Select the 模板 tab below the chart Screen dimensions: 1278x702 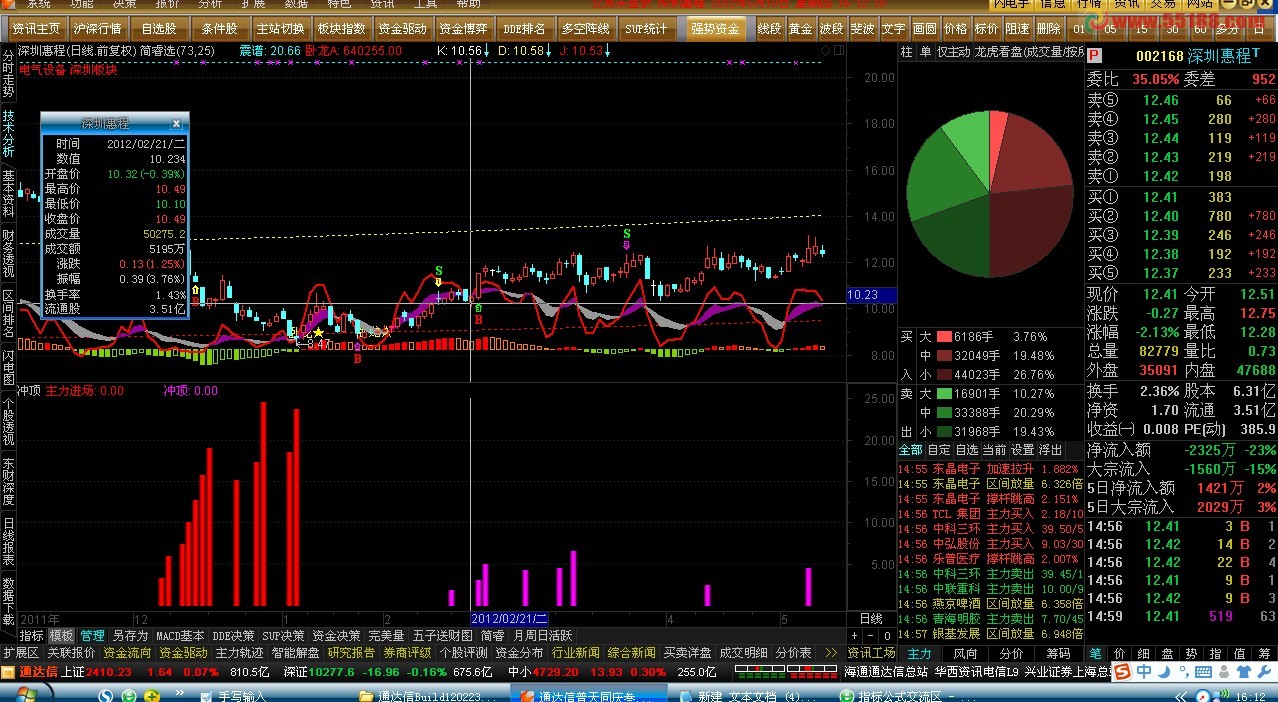61,635
